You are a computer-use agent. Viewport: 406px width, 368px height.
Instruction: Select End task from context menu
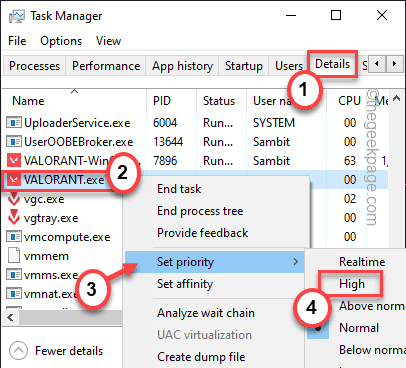click(x=179, y=189)
